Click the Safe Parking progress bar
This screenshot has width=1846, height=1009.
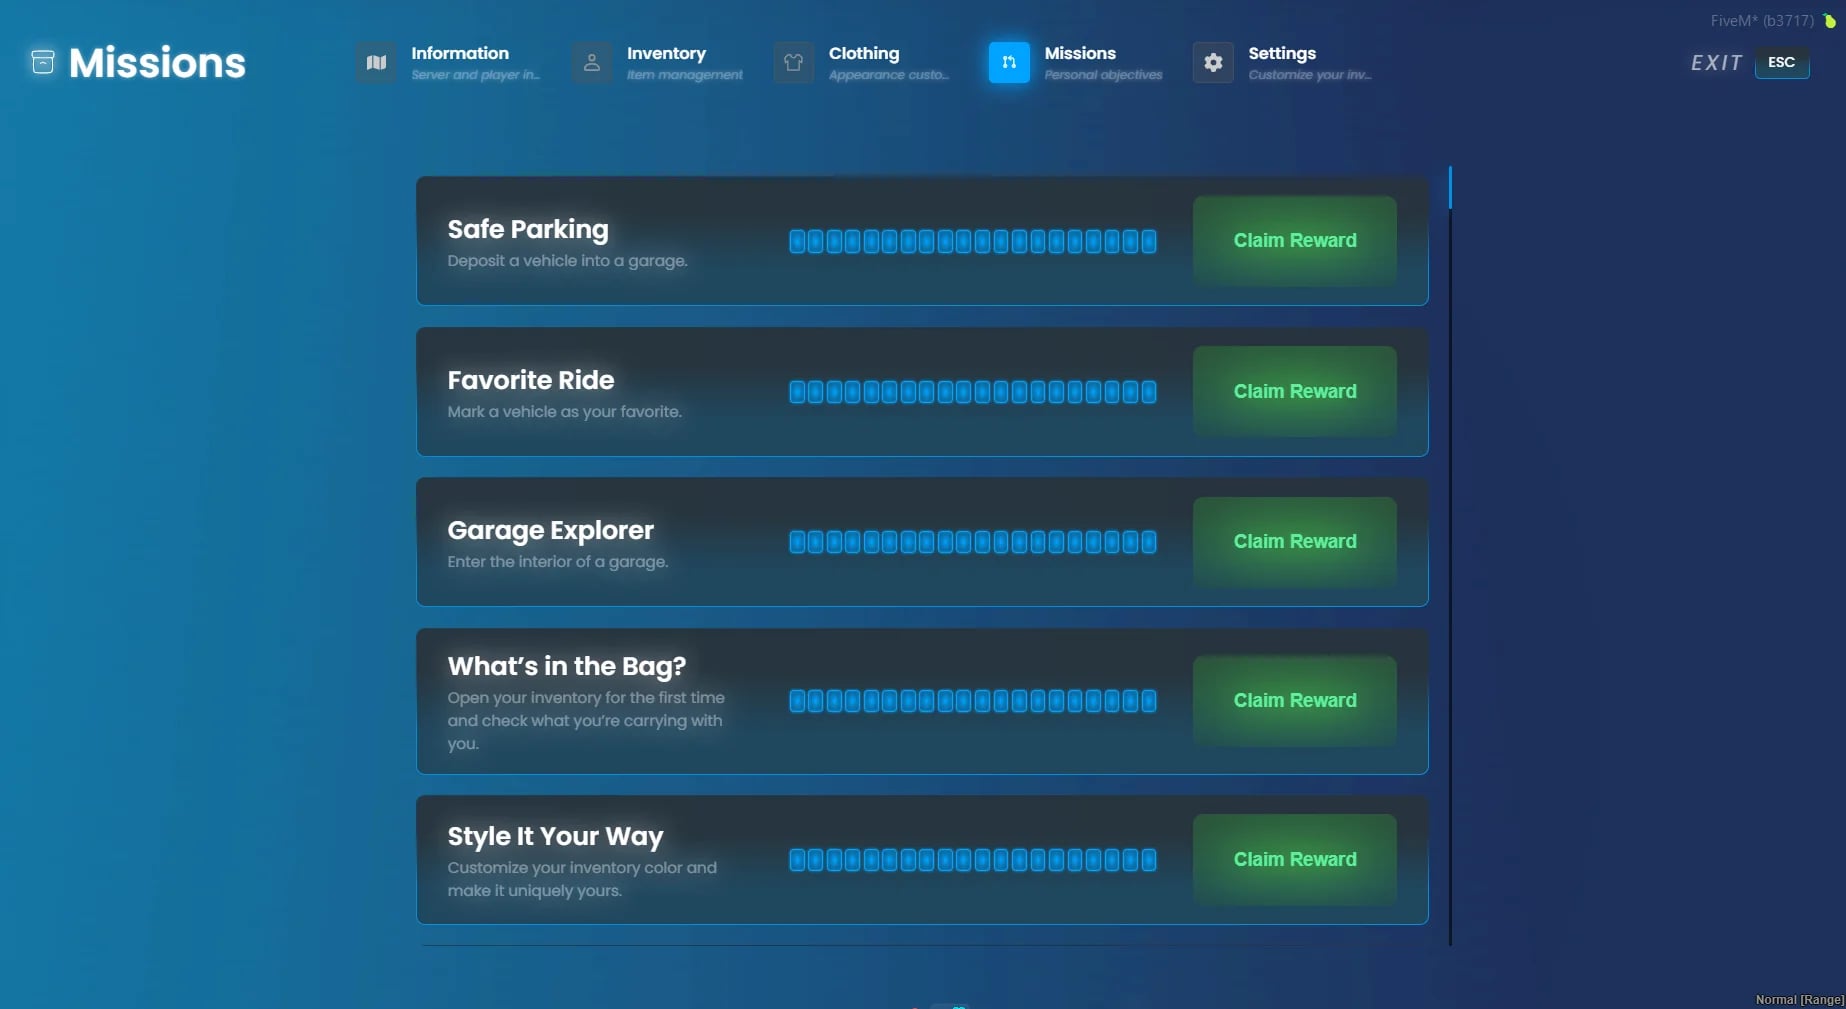971,240
